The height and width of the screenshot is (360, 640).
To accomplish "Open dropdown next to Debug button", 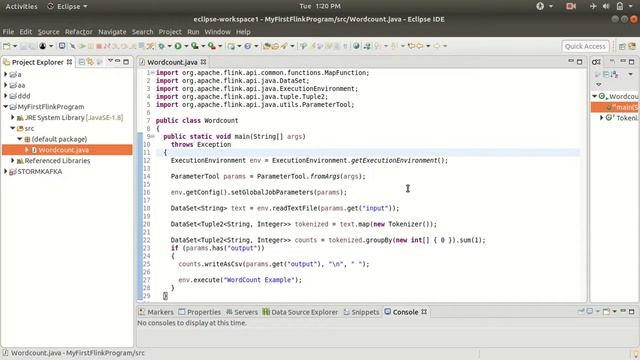I will pyautogui.click(x=169, y=46).
